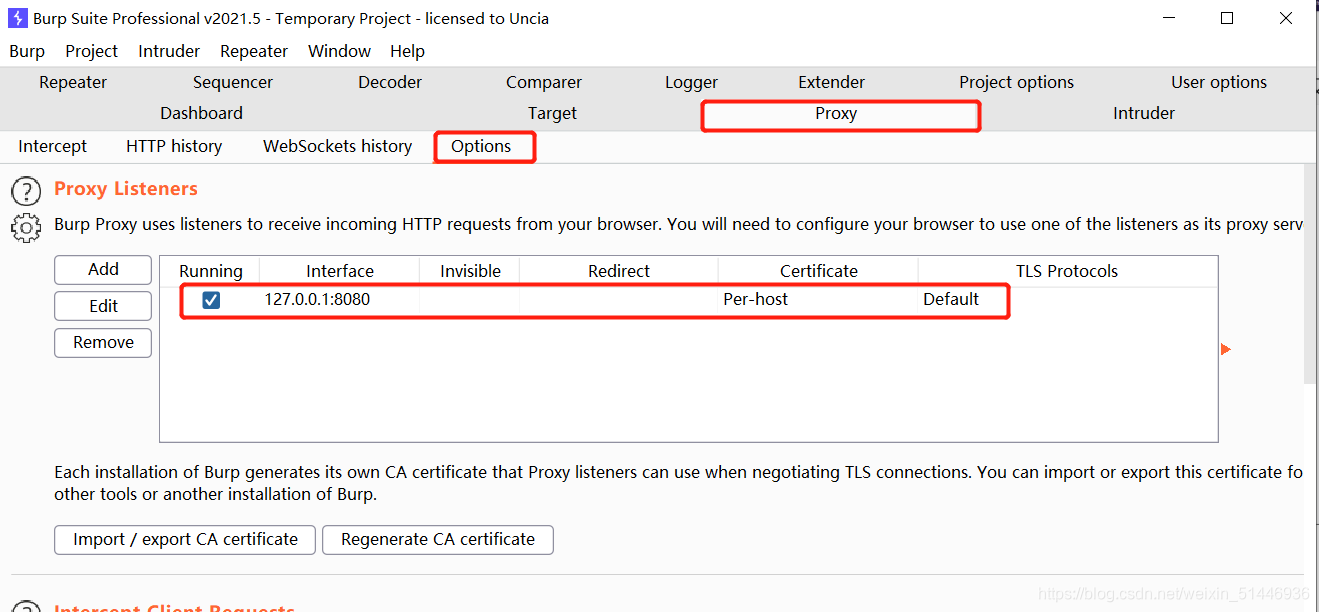1319x612 pixels.
Task: Open the Burp menu
Action: (27, 51)
